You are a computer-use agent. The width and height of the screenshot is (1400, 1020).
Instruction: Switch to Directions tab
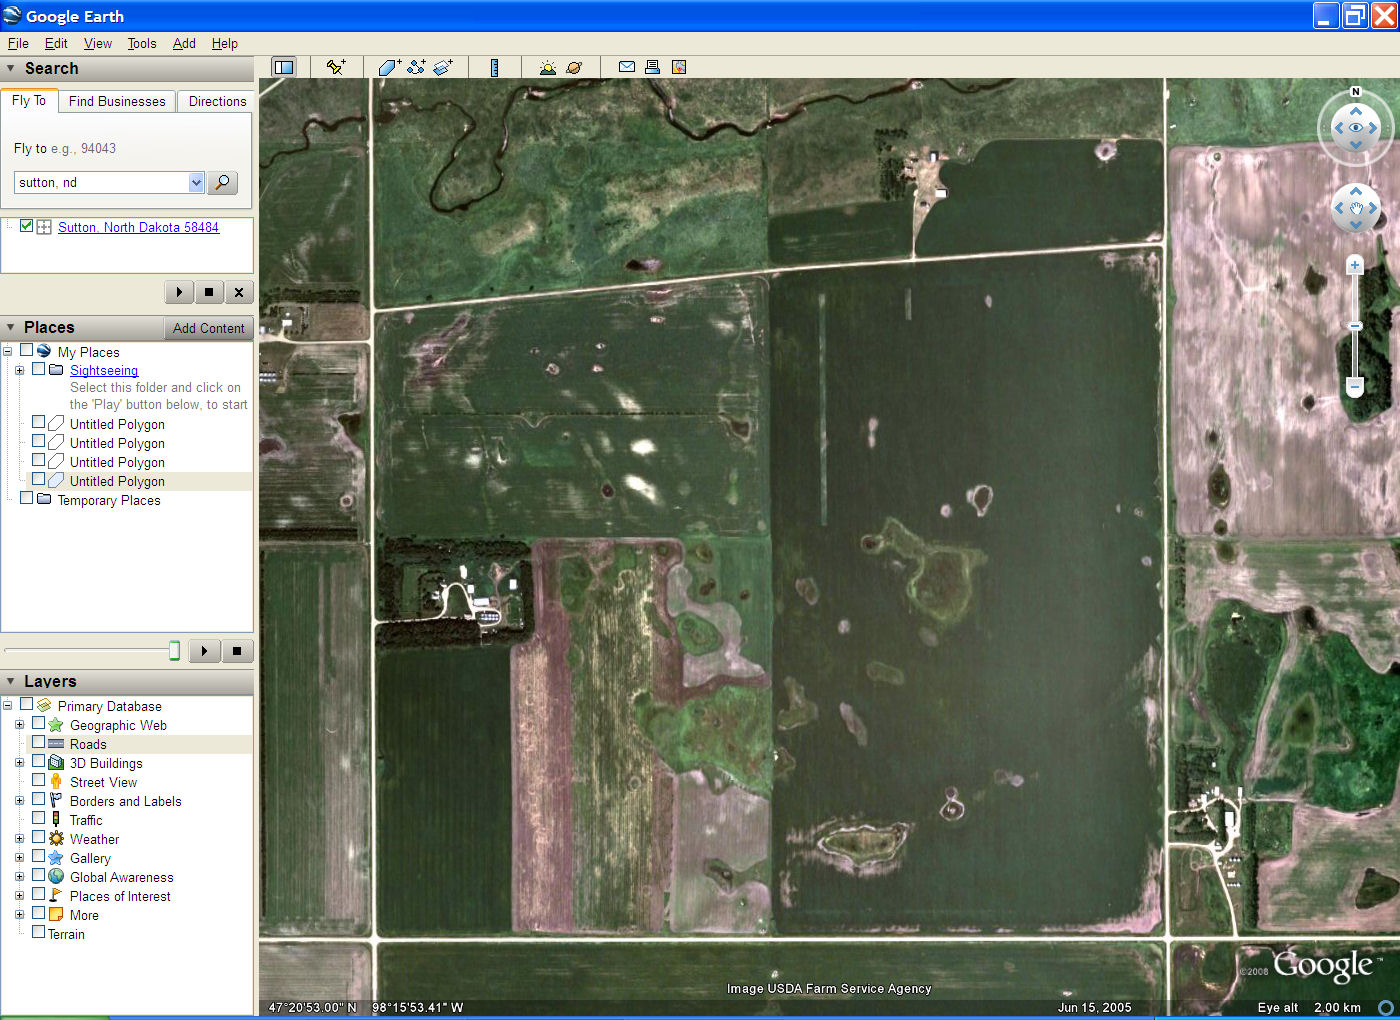(217, 101)
